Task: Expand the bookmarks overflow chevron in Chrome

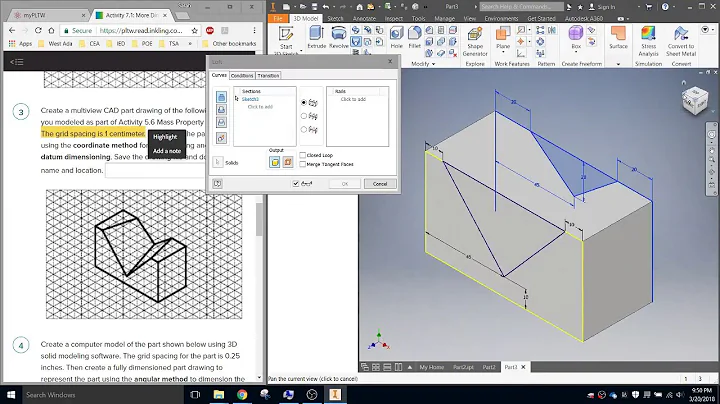Action: point(190,44)
